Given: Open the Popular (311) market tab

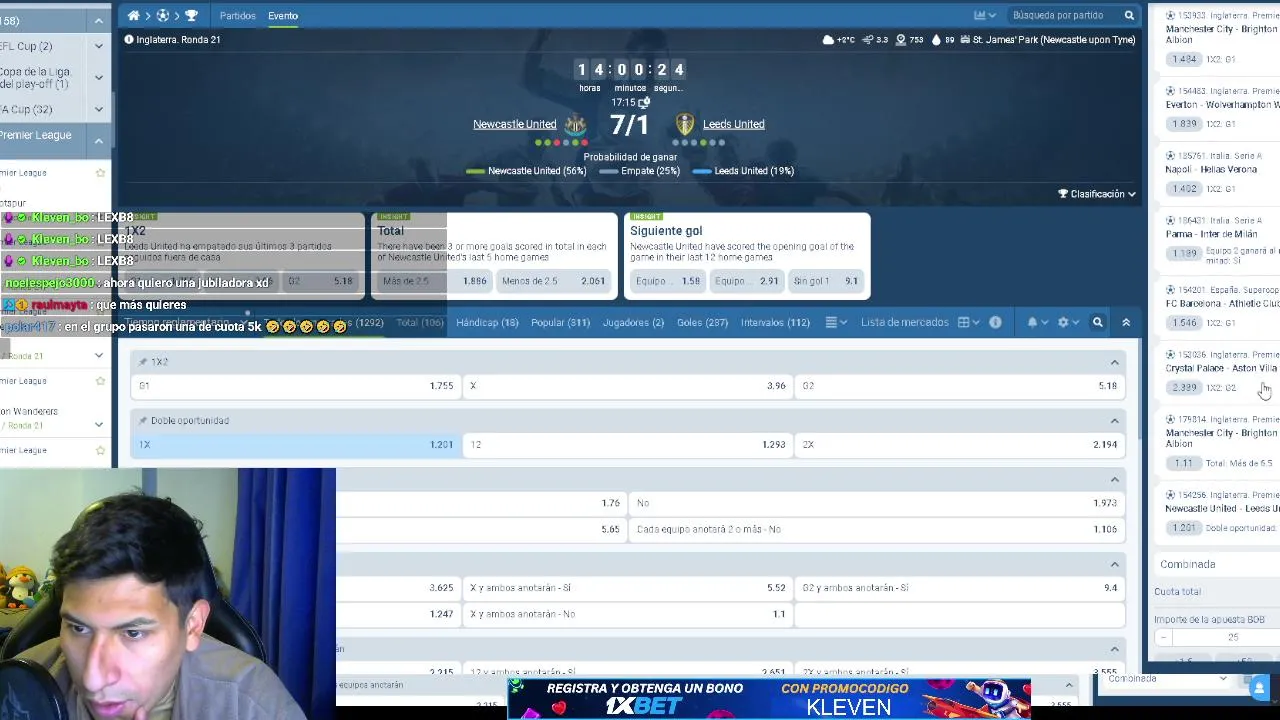Looking at the screenshot, I should pos(560,323).
